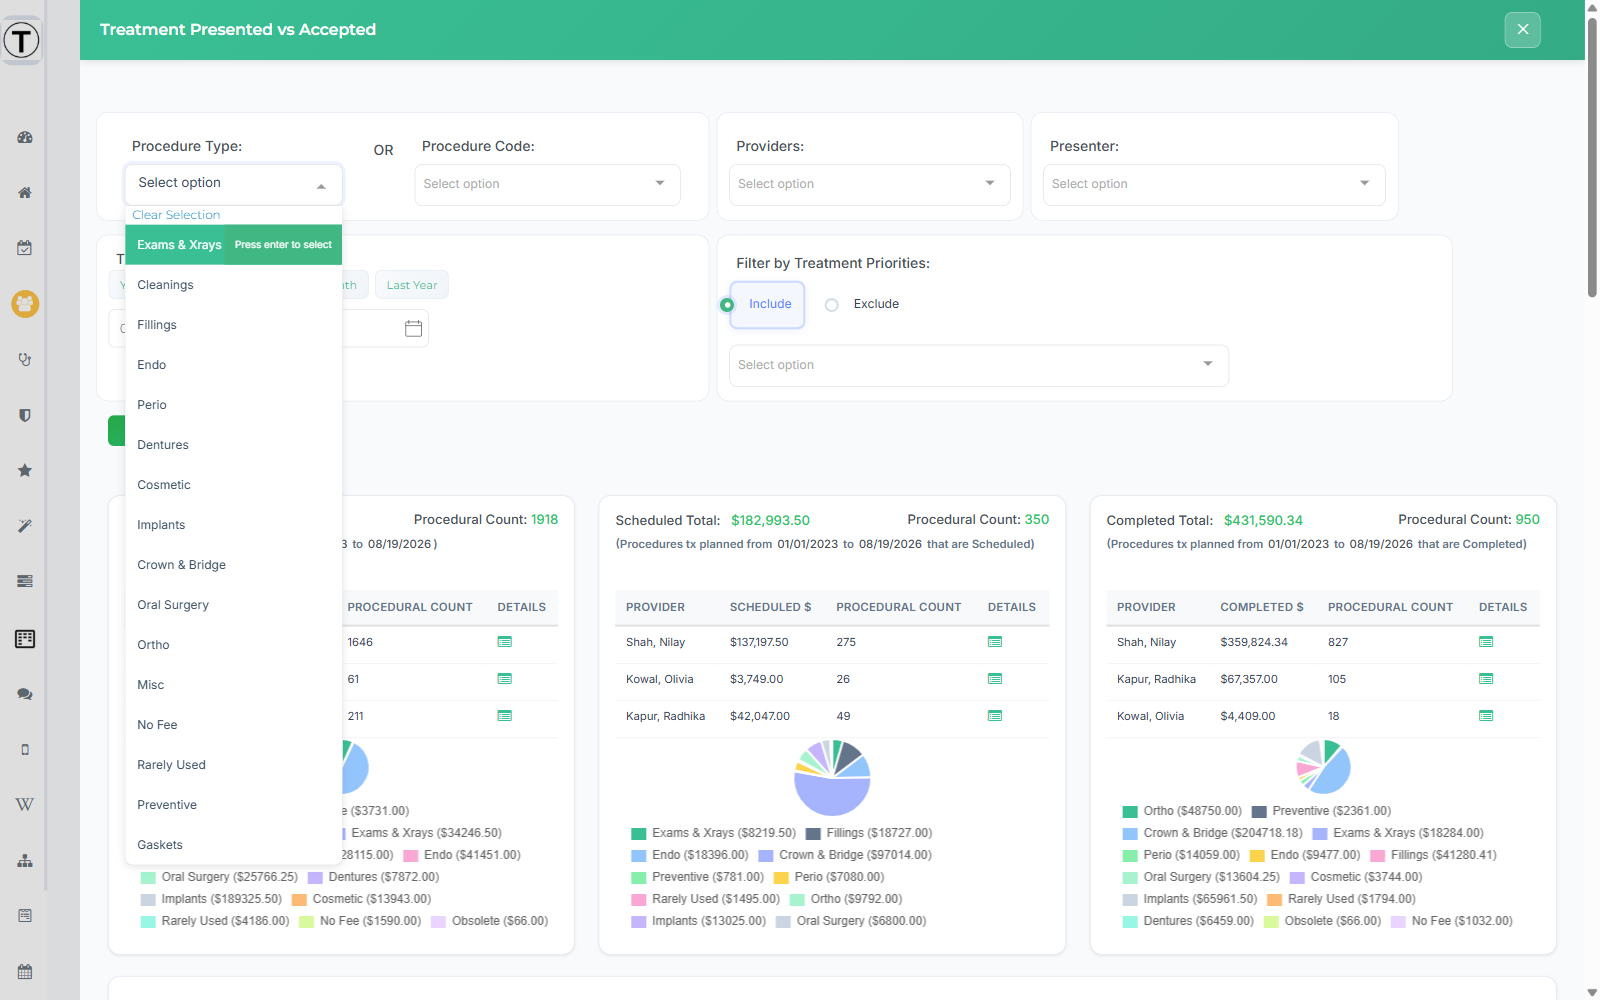1600x1000 pixels.
Task: Click the T logo at top left
Action: pyautogui.click(x=21, y=40)
